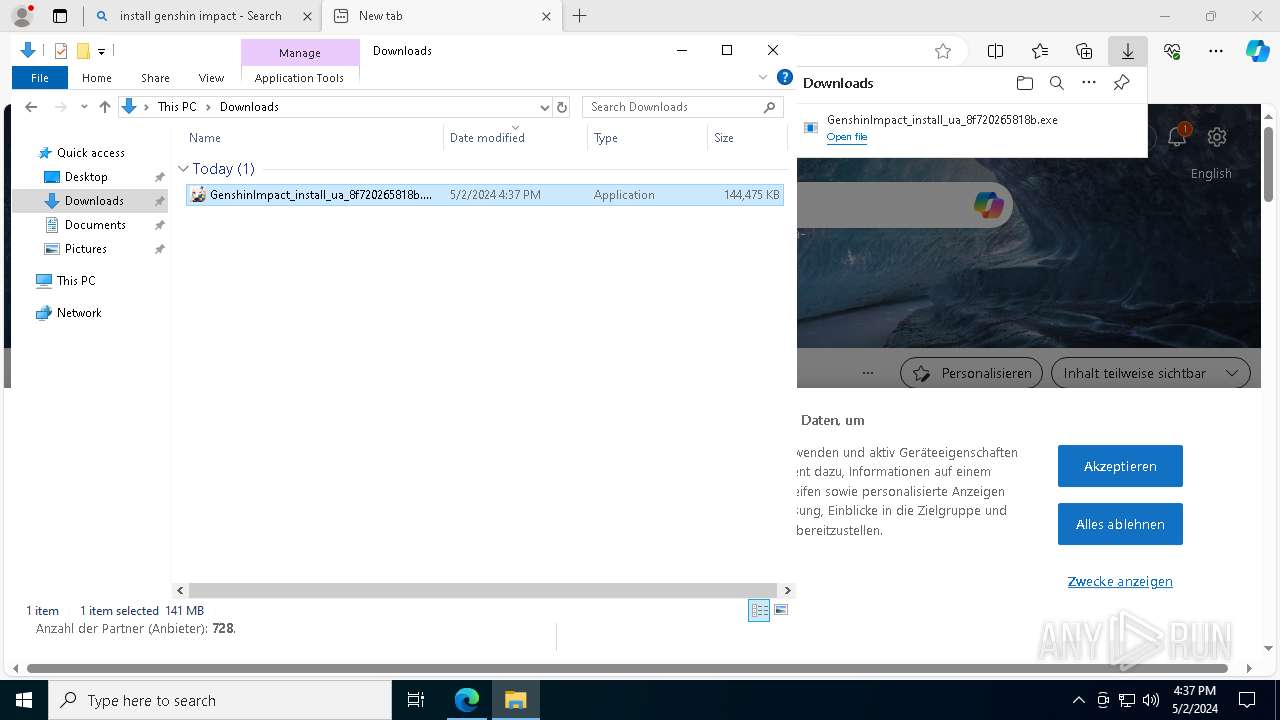Expand the Explorer ribbon chevron
Image resolution: width=1280 pixels, height=720 pixels.
(763, 77)
